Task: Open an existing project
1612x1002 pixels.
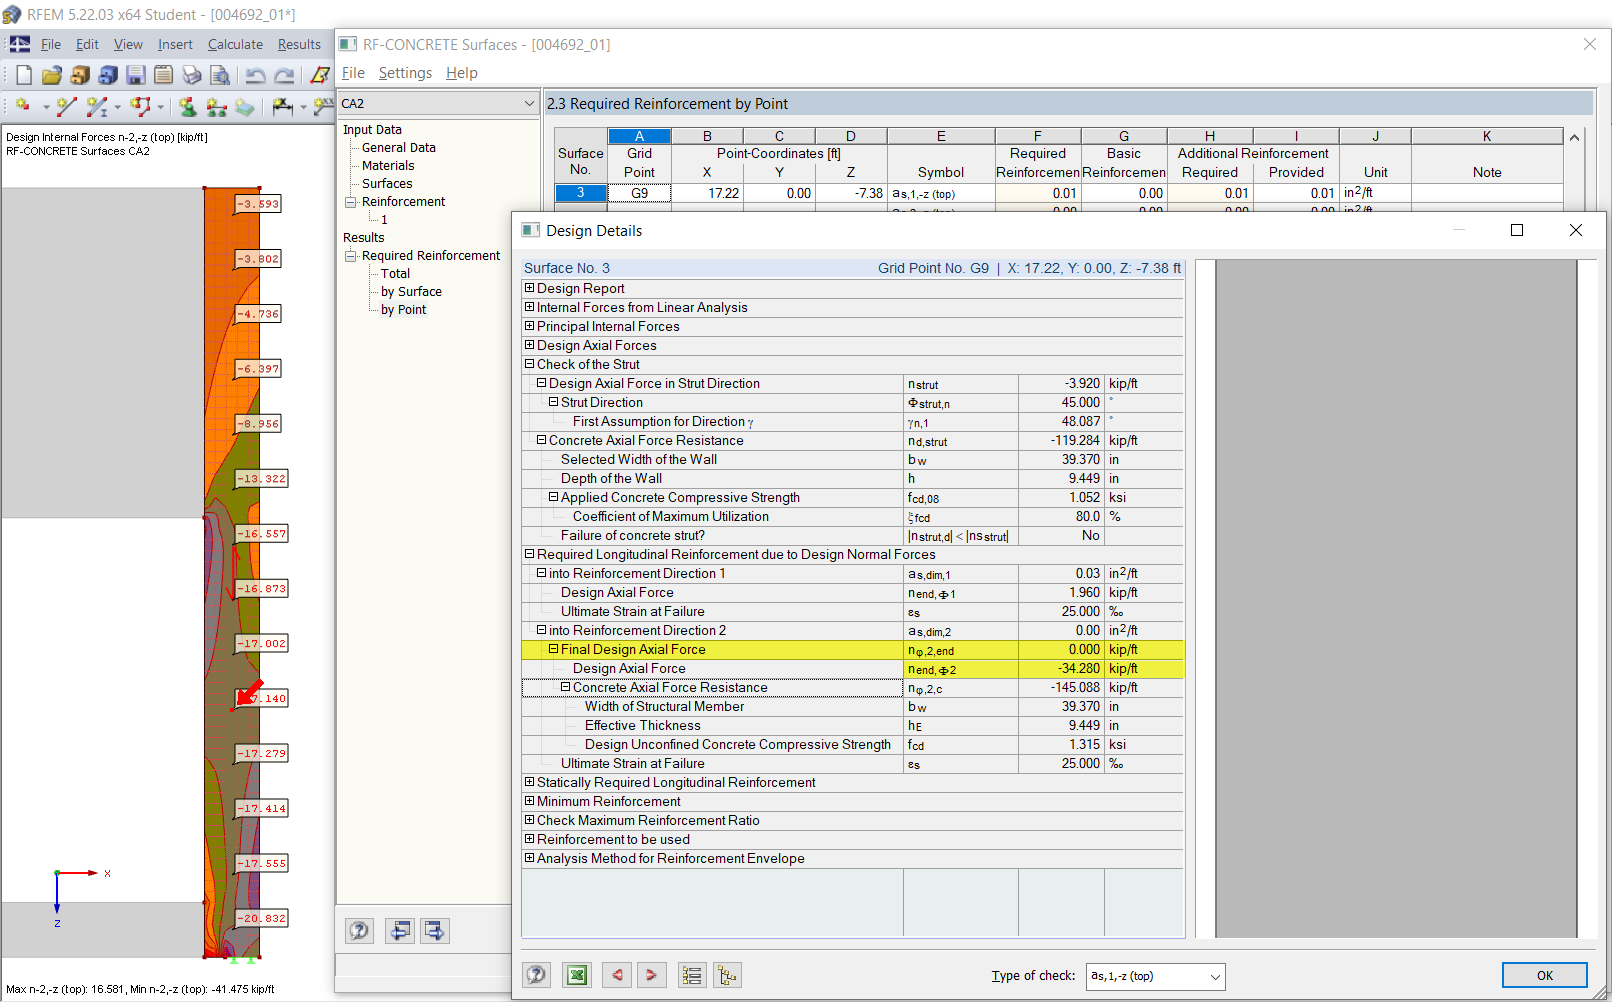Action: point(51,74)
